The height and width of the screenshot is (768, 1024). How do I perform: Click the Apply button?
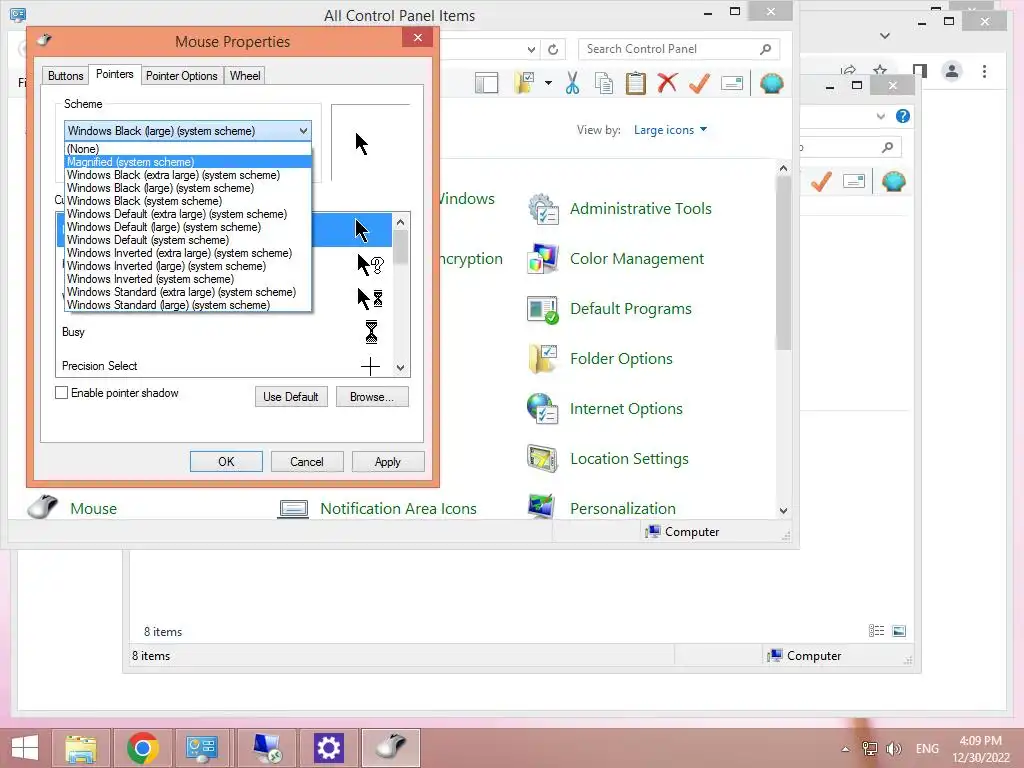click(388, 462)
